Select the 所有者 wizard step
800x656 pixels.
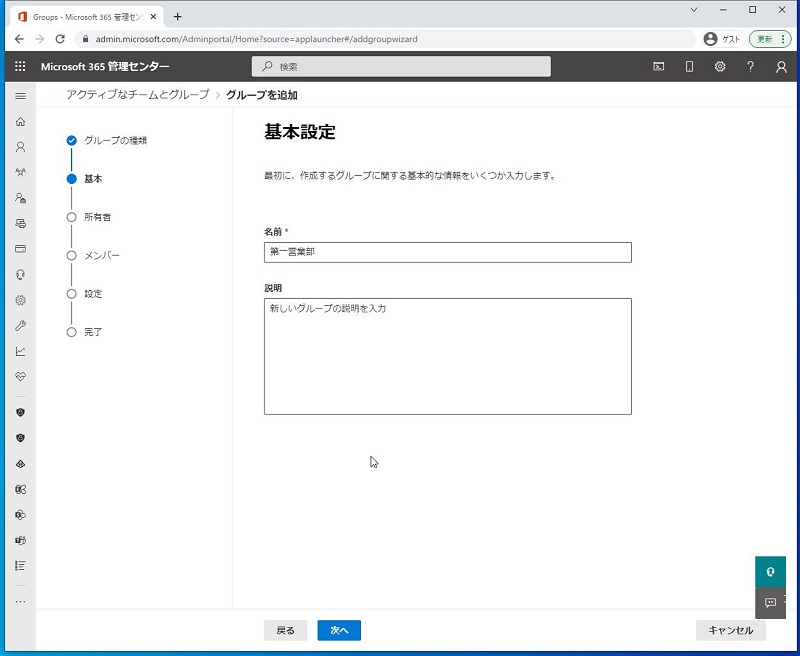coord(97,217)
